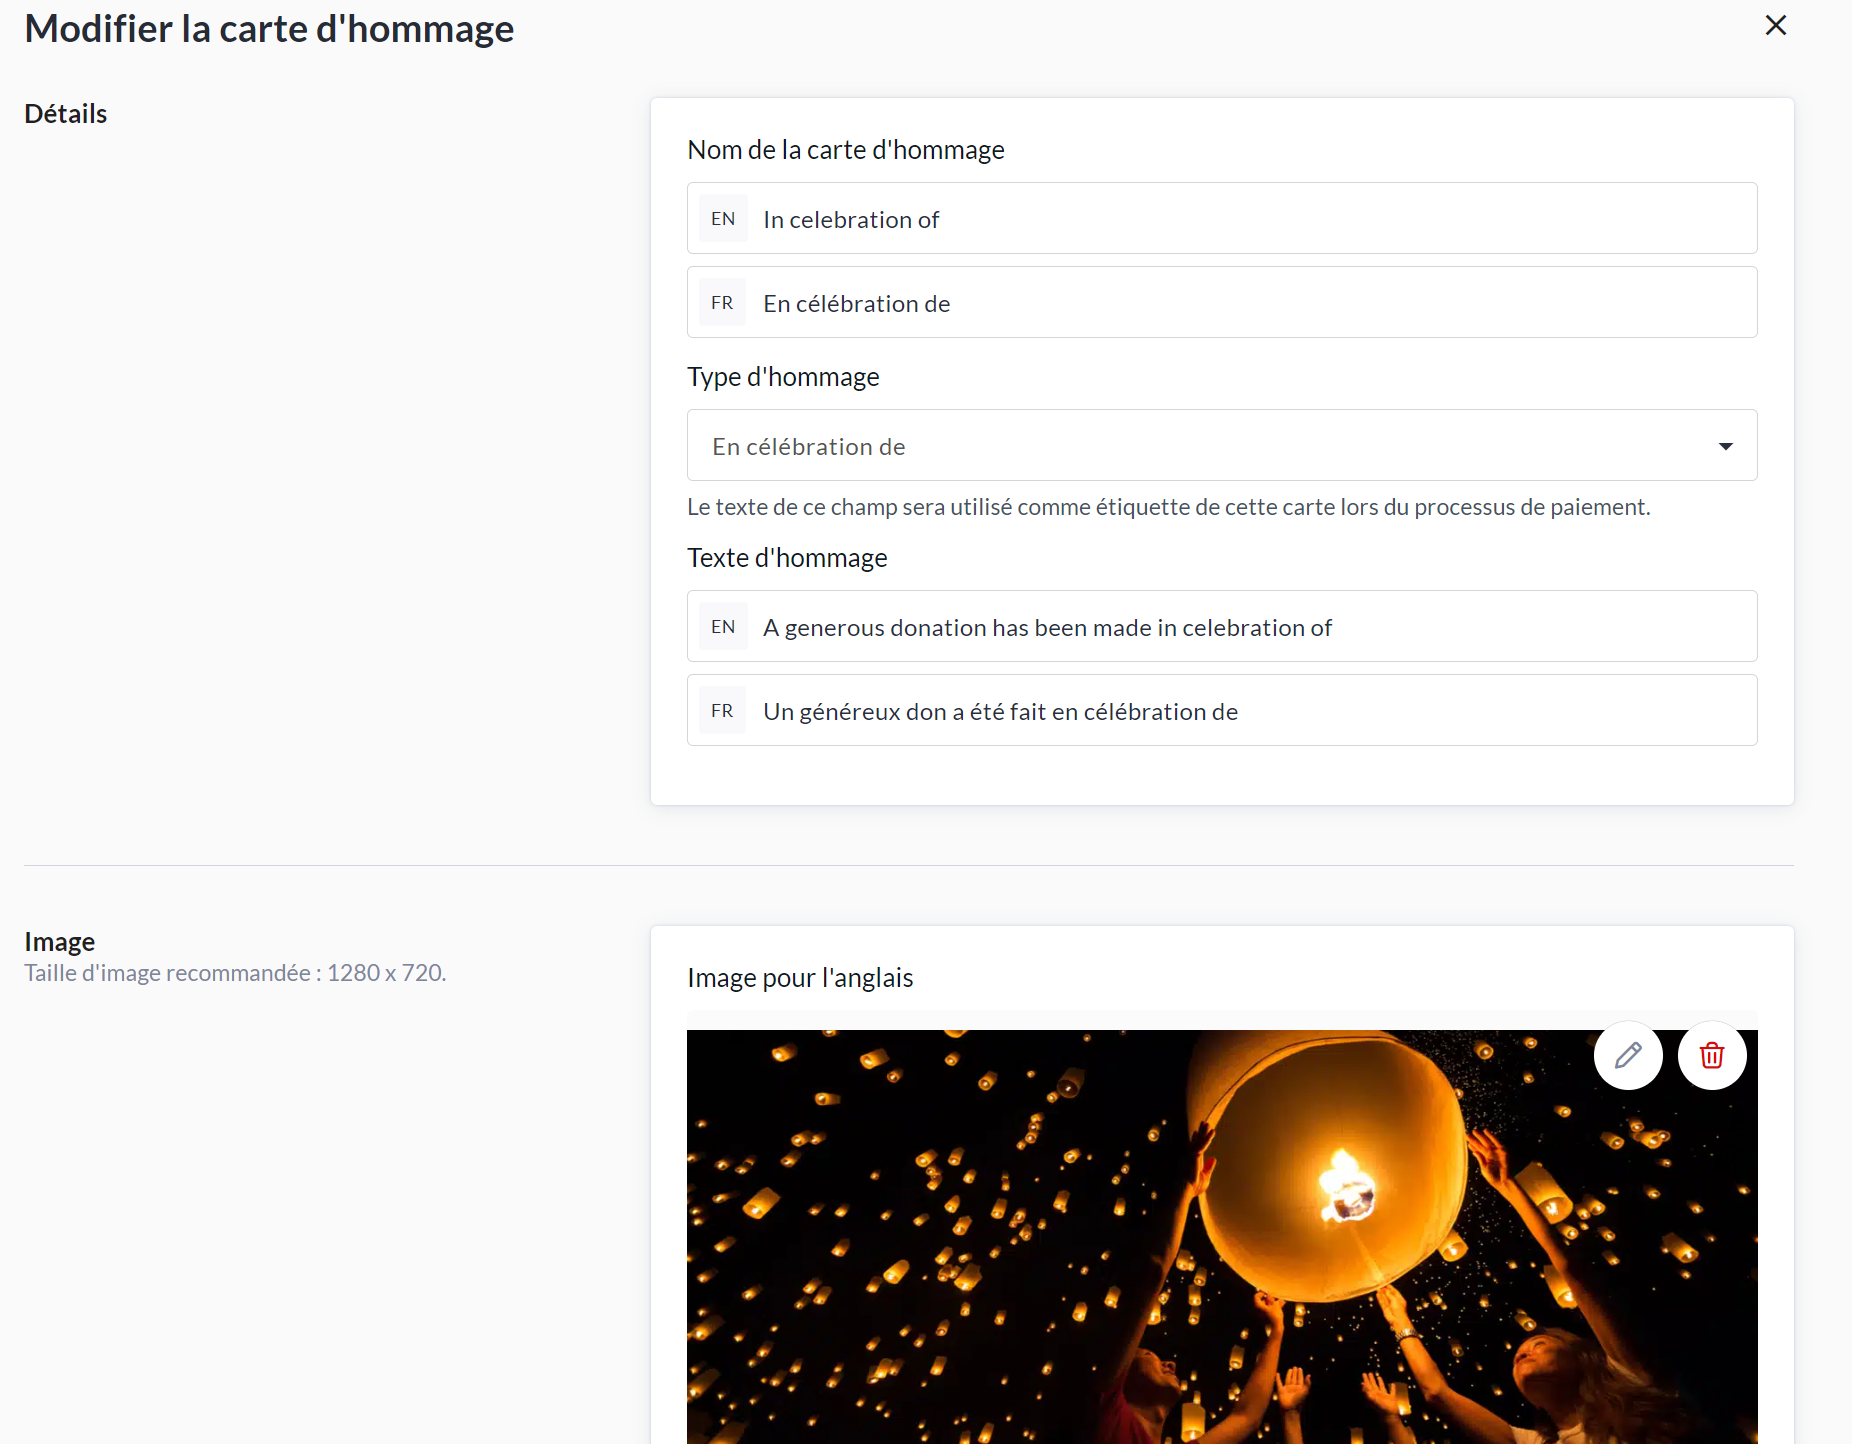Focus the English name input 'In celebration of'
1852x1444 pixels.
1250,219
